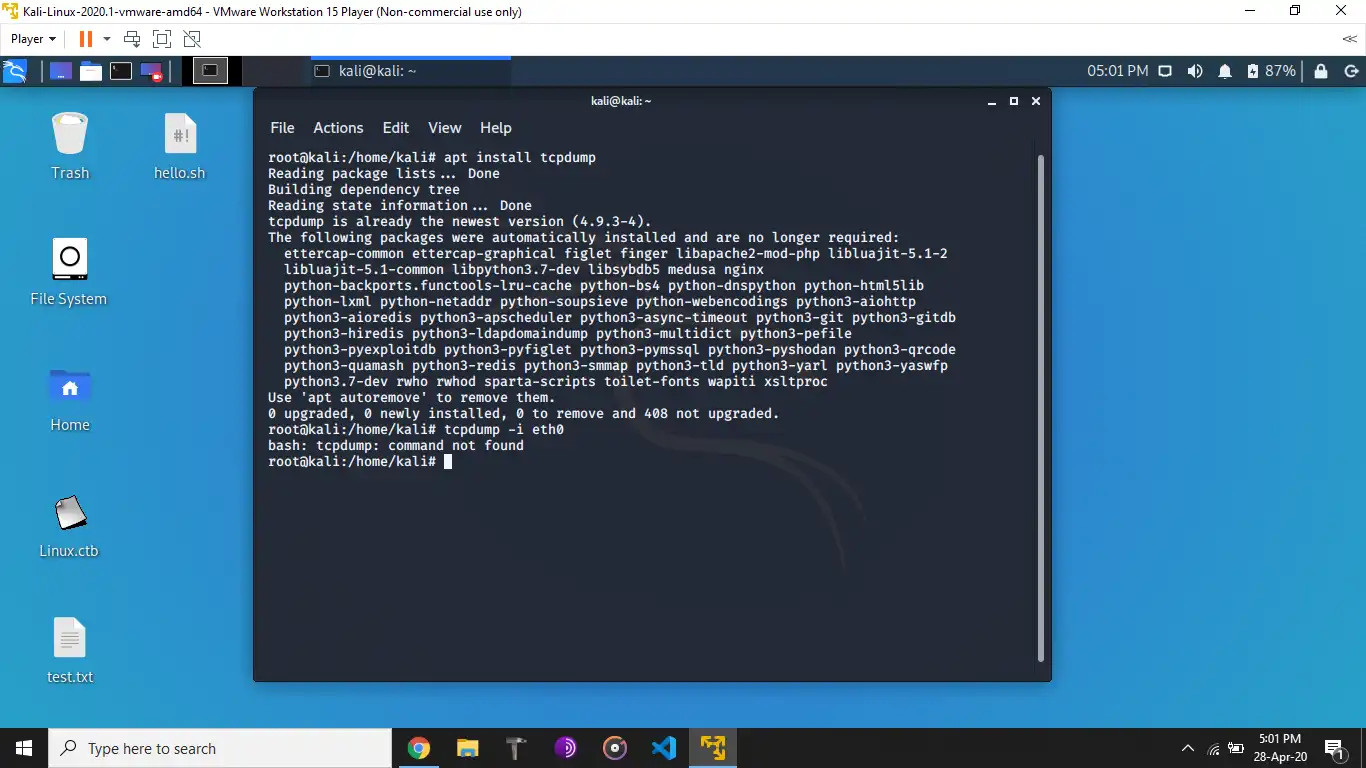Click 'tcpdump is already the newest version' line
Viewport: 1366px width, 768px height.
point(460,222)
